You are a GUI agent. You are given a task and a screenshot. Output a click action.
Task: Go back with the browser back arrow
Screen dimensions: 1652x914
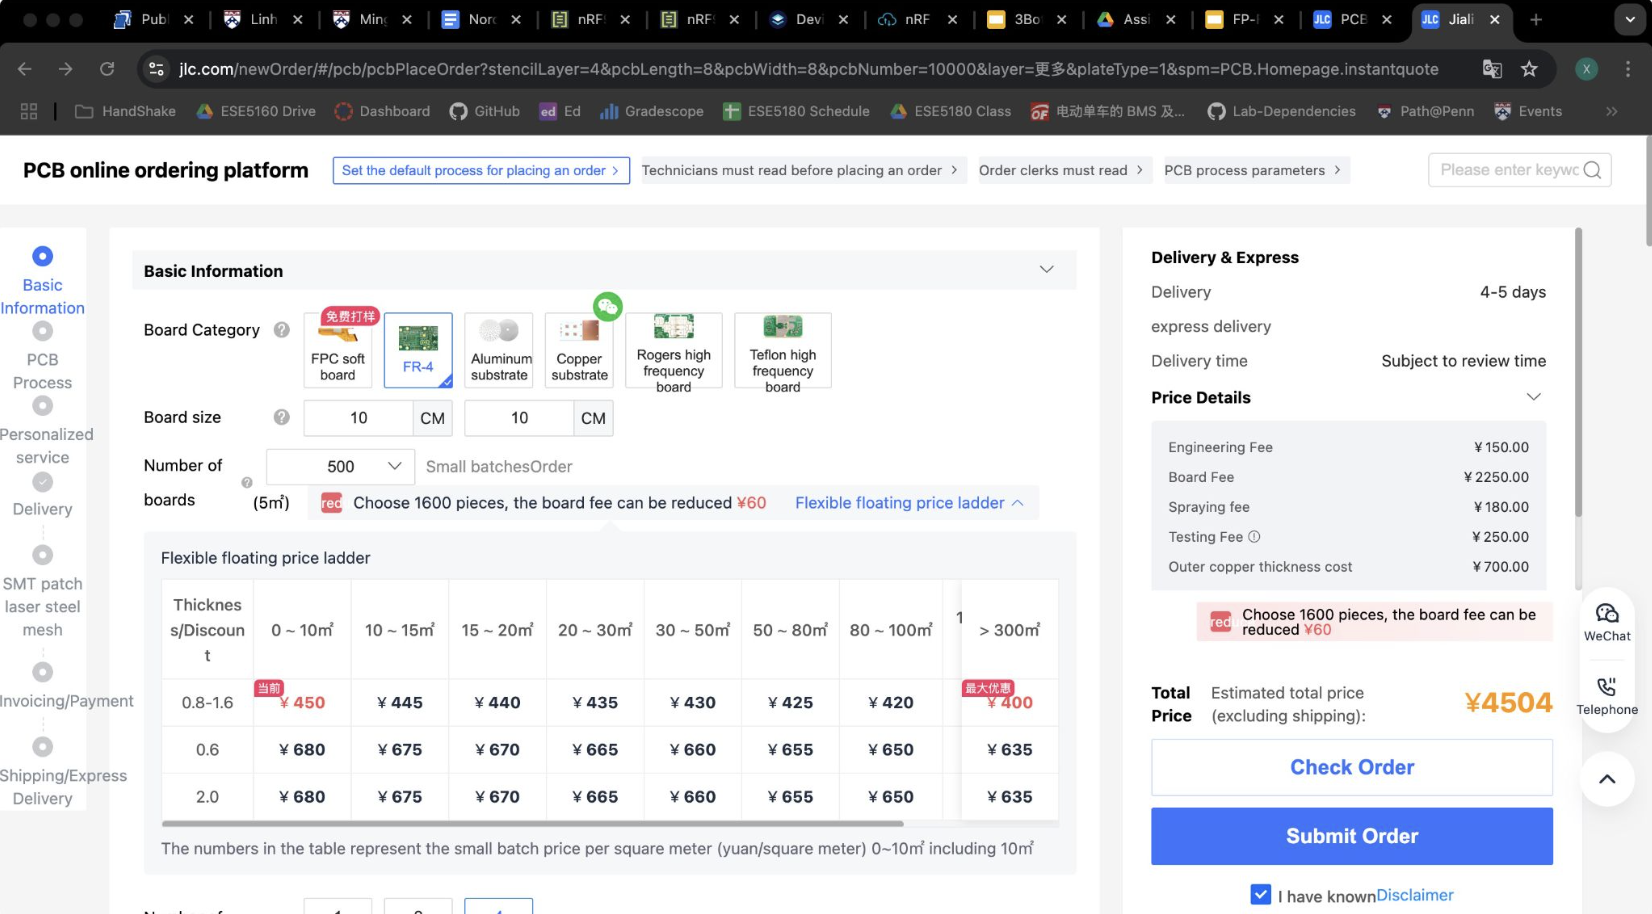(x=25, y=69)
